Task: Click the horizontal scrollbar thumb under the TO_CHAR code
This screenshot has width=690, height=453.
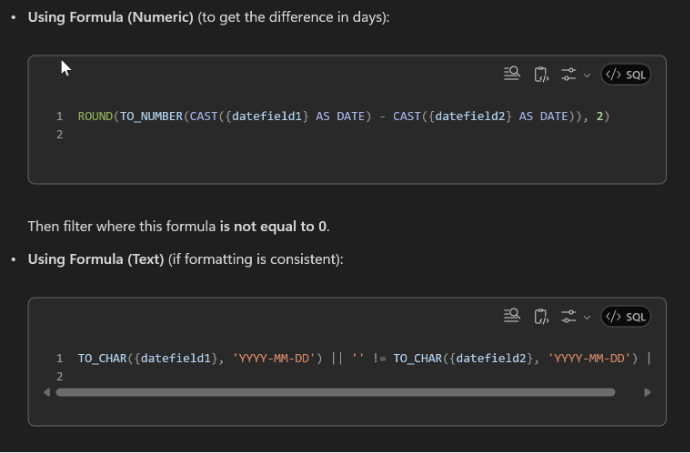Action: pyautogui.click(x=335, y=392)
